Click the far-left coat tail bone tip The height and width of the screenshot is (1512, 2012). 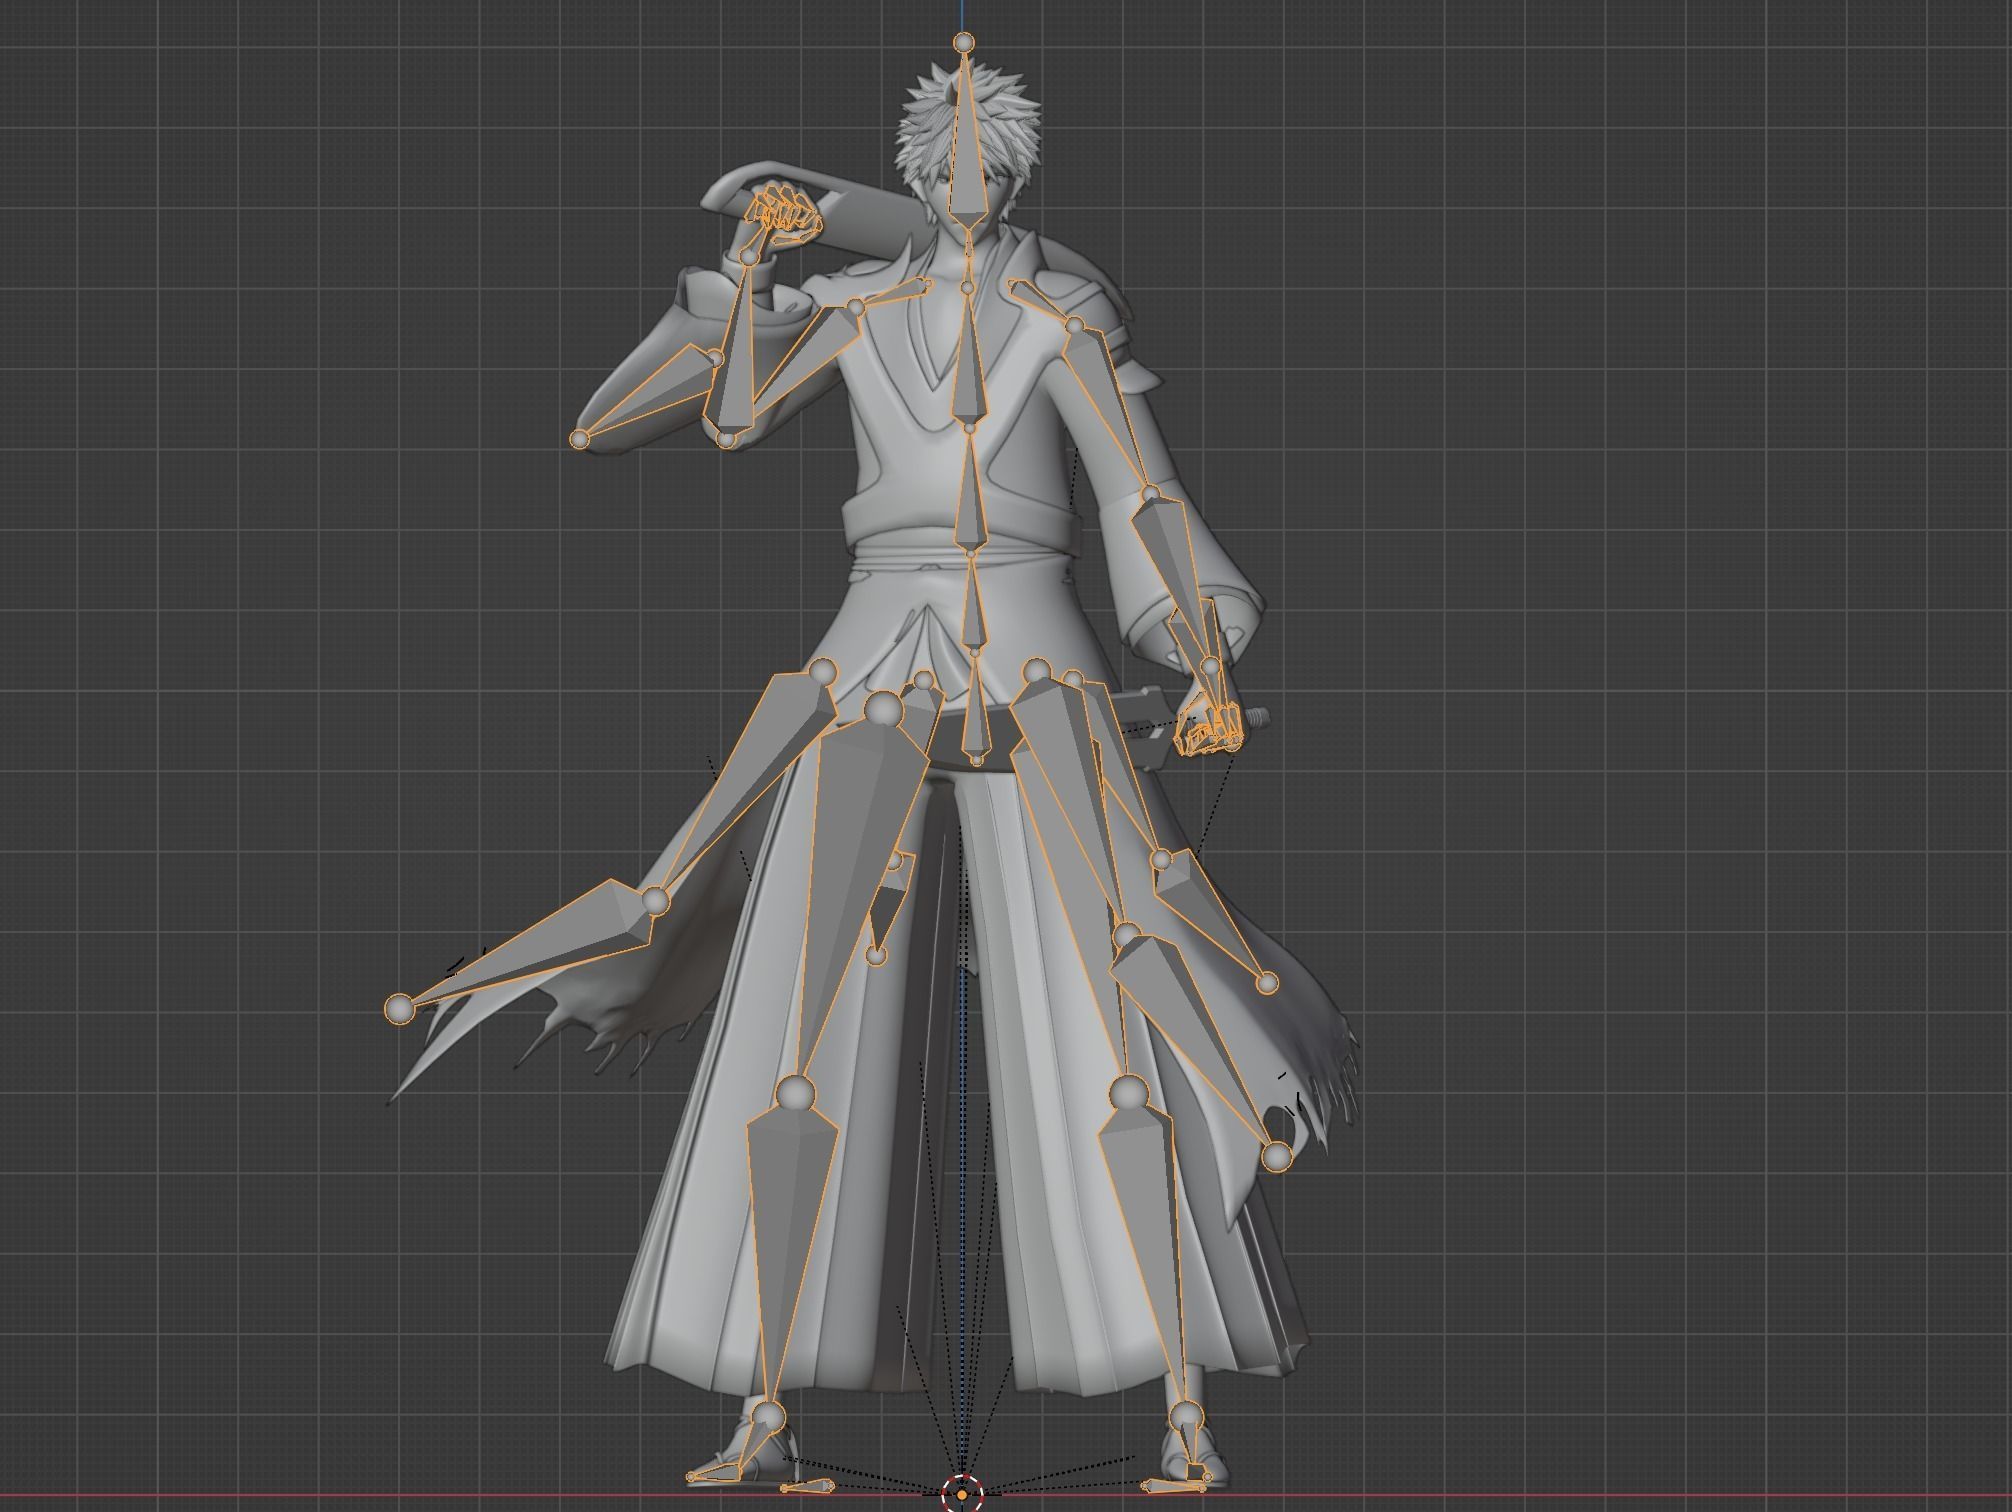[399, 1008]
